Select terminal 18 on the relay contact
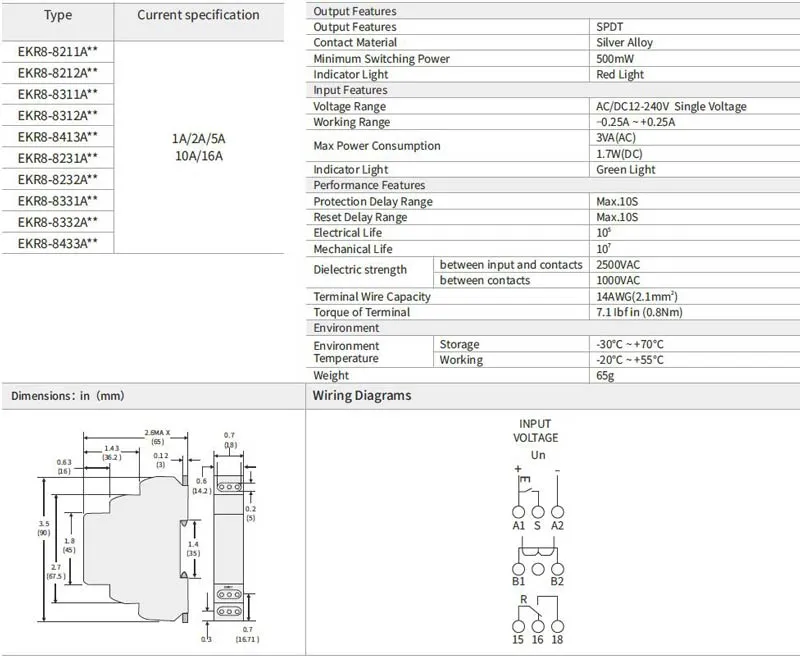 (557, 624)
